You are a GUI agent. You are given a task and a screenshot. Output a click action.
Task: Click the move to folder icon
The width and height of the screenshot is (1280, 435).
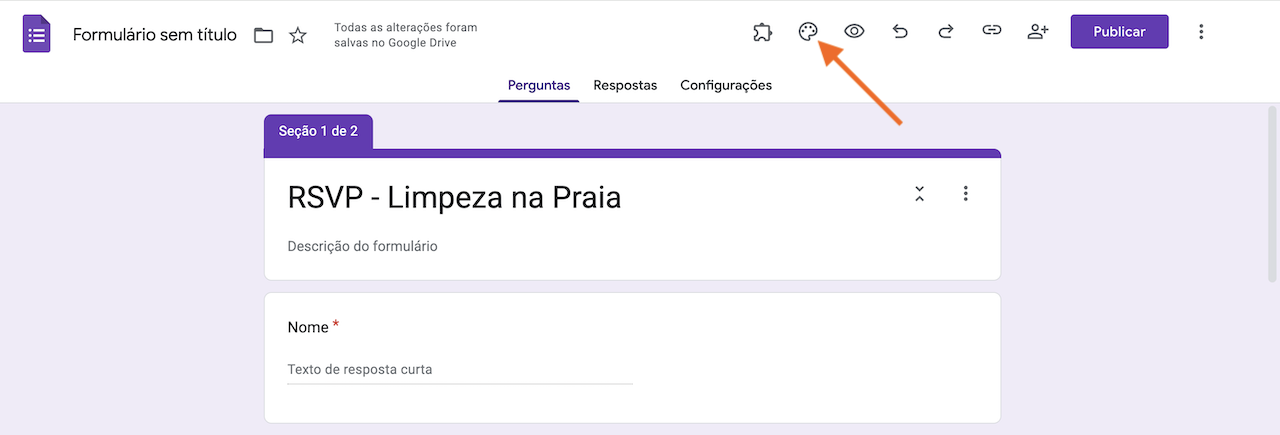(263, 35)
